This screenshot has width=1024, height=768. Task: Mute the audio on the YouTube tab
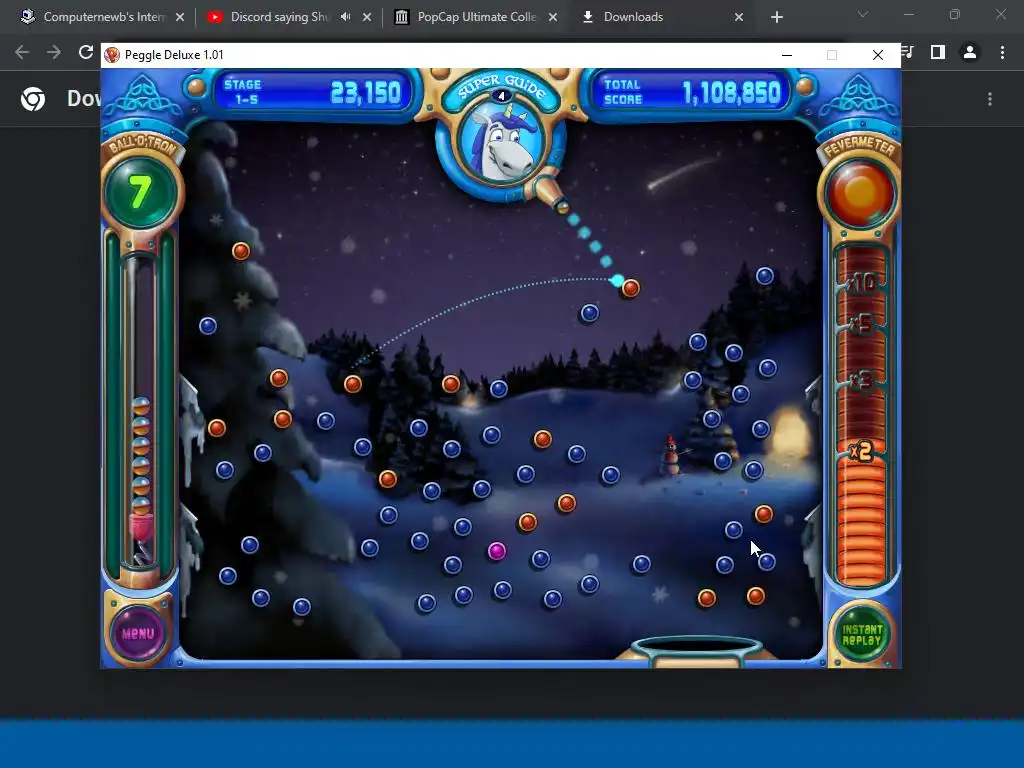coord(345,17)
